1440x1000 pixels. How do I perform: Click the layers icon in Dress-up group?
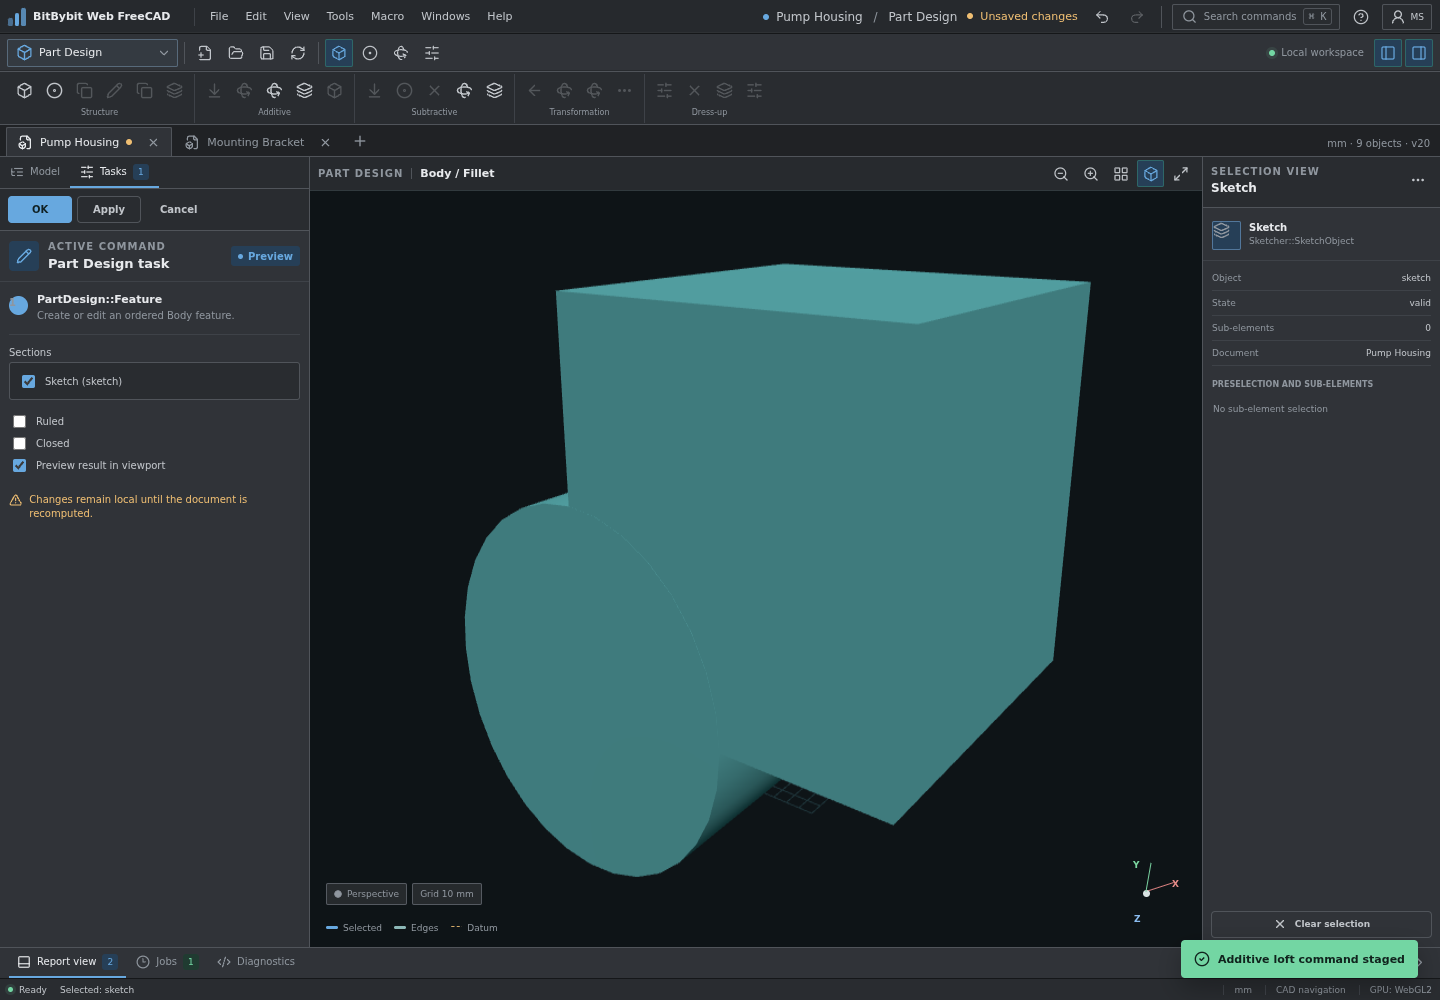[x=725, y=91]
